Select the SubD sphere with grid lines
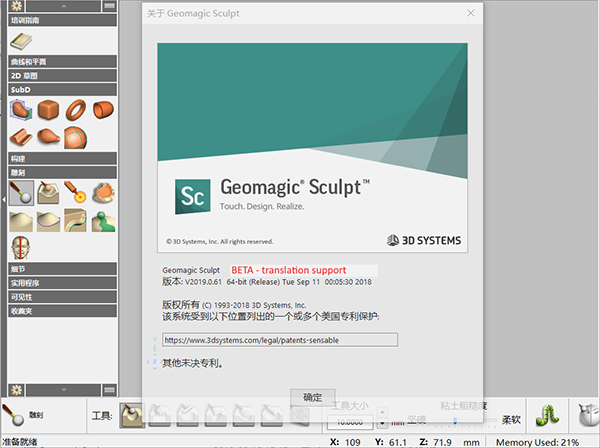This screenshot has width=600, height=448. [76, 137]
